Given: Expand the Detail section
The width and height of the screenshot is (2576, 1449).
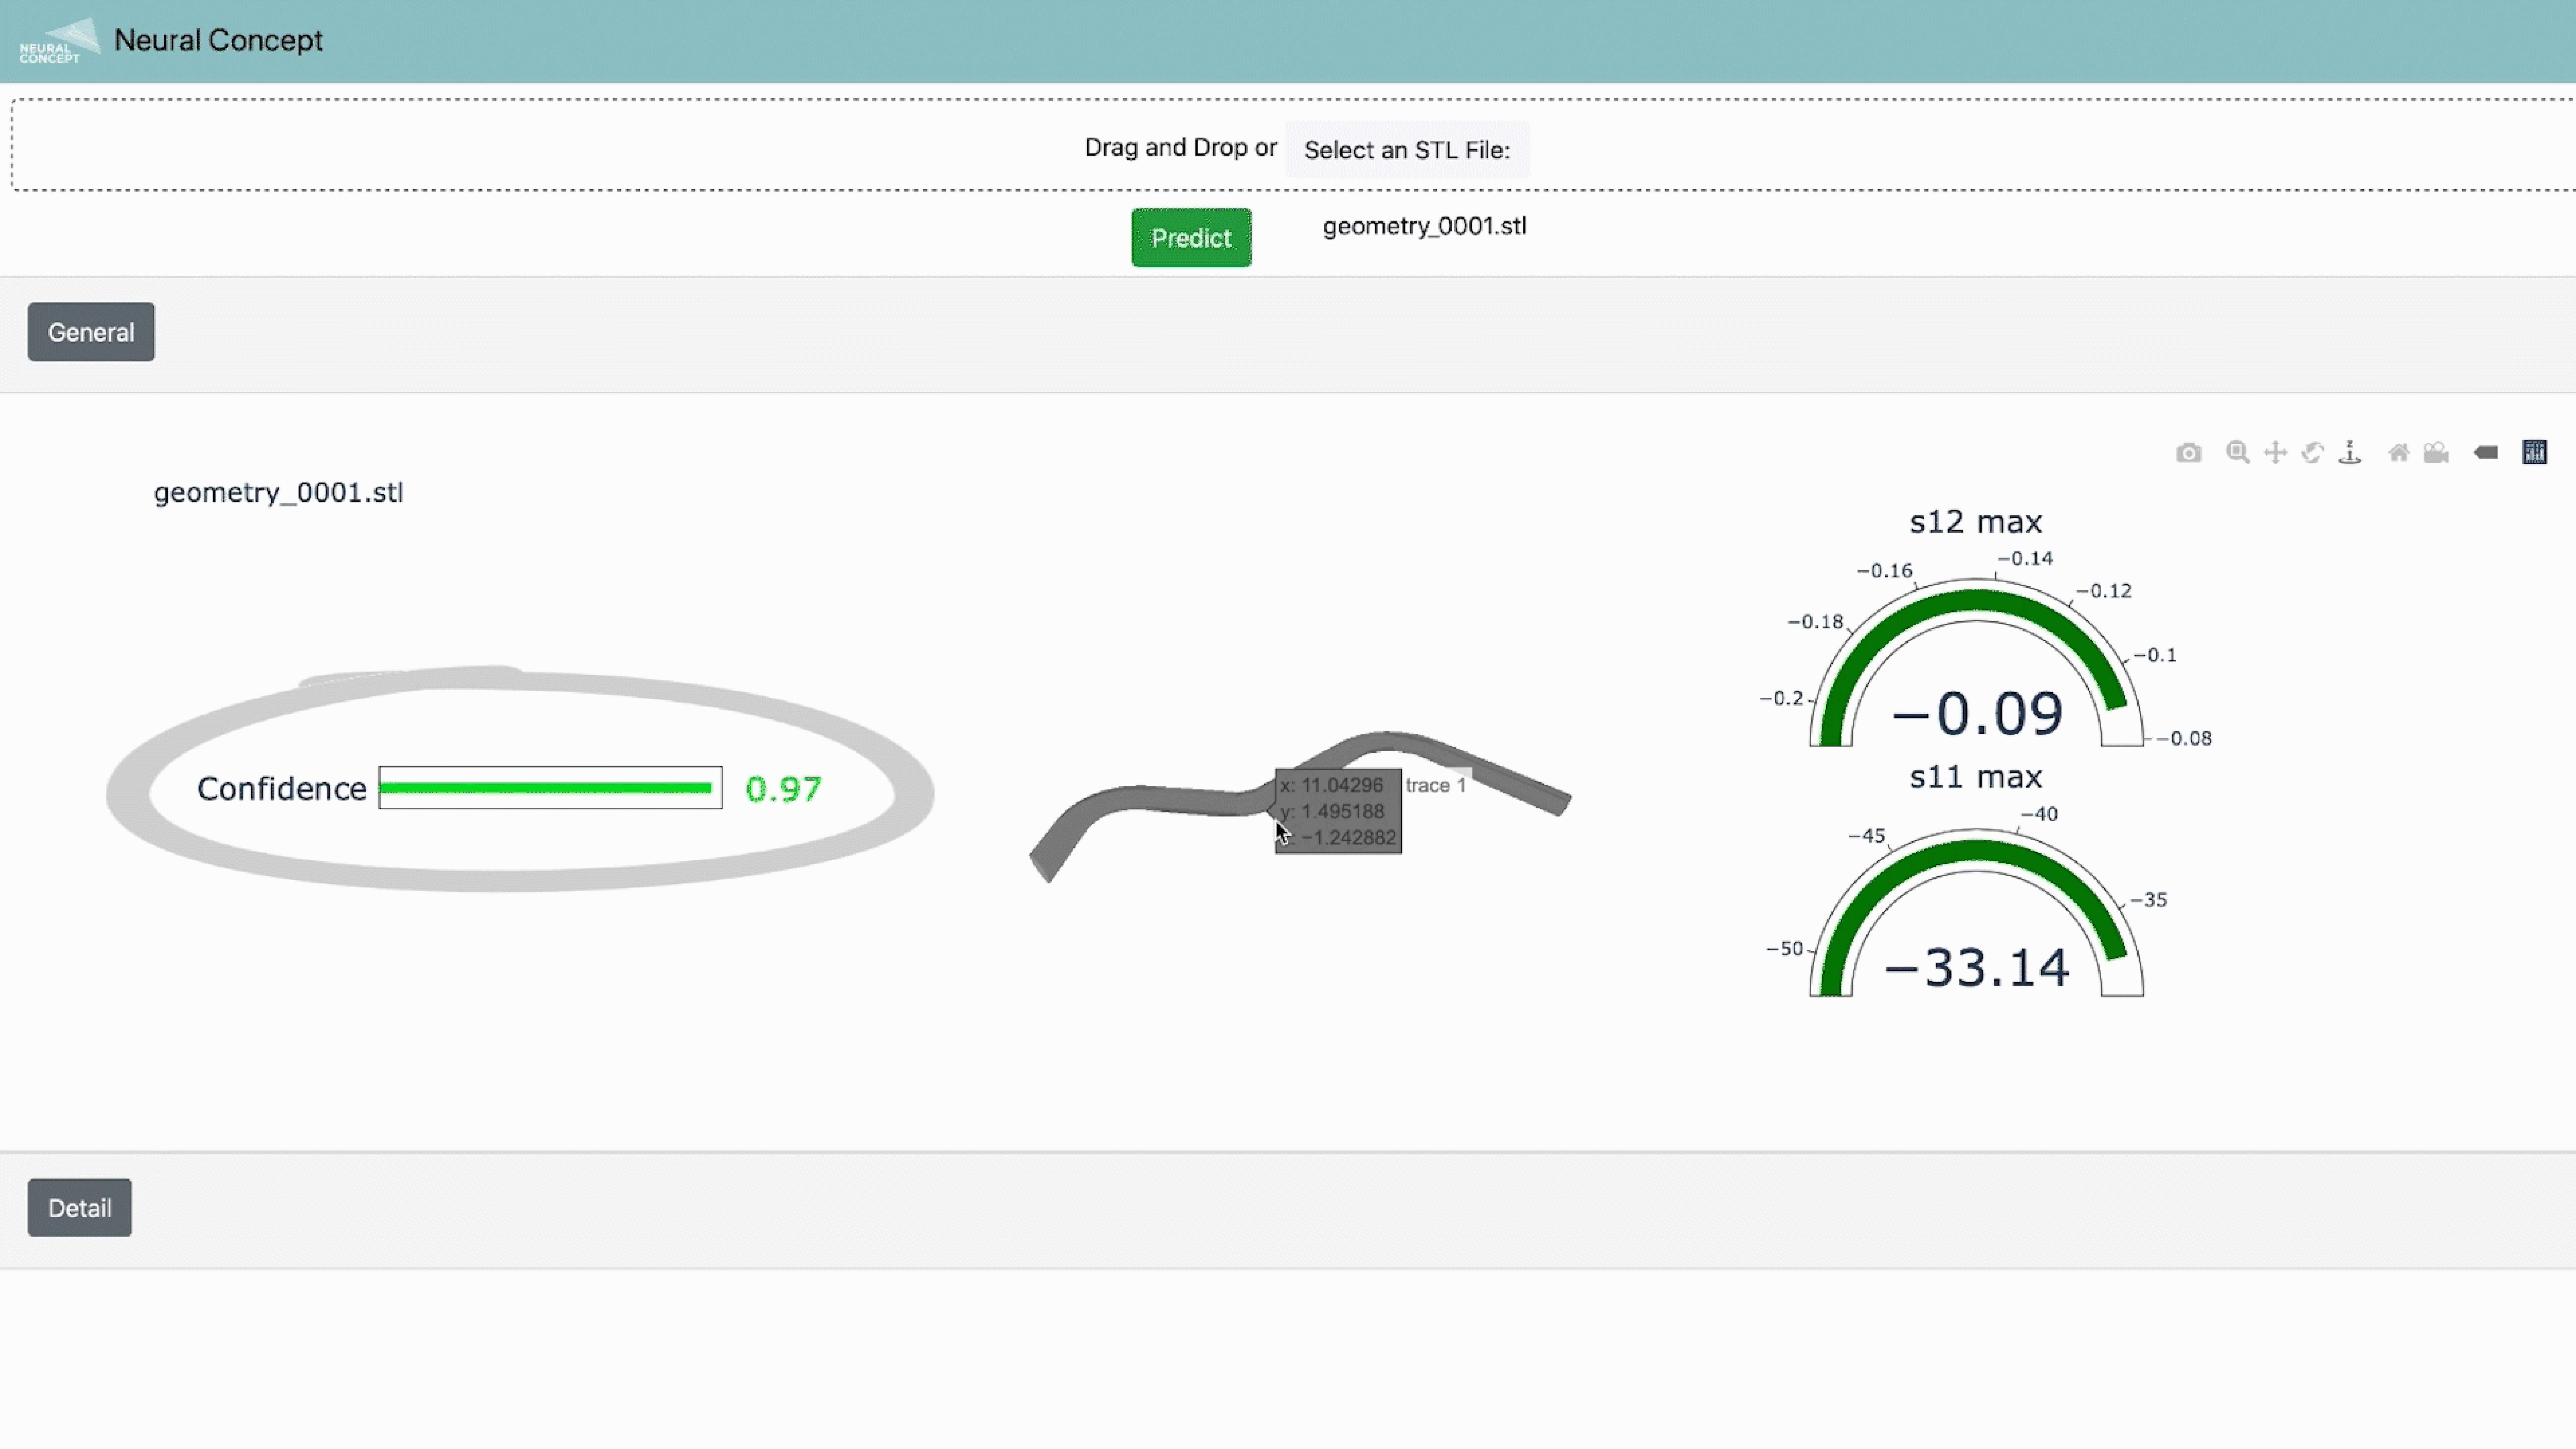Looking at the screenshot, I should pyautogui.click(x=79, y=1208).
